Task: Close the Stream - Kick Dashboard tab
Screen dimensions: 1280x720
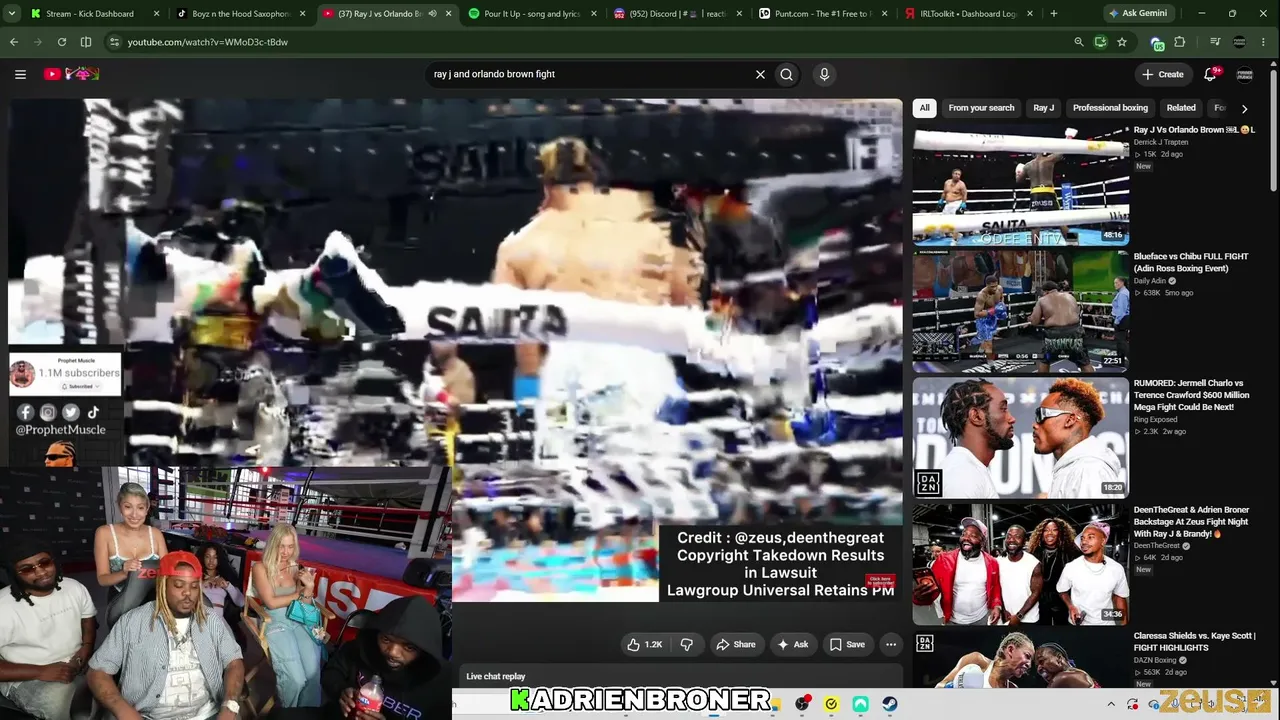Action: pos(157,14)
